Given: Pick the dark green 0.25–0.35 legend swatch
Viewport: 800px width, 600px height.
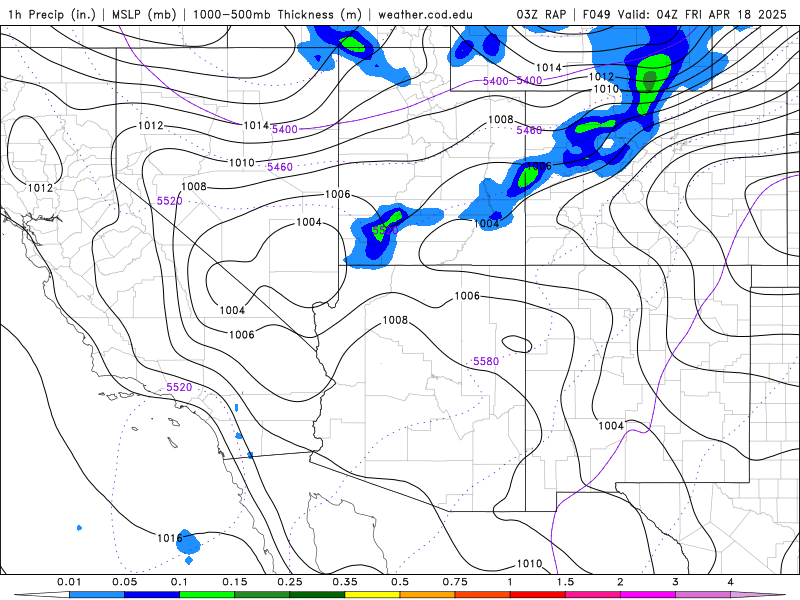Looking at the screenshot, I should point(317,595).
